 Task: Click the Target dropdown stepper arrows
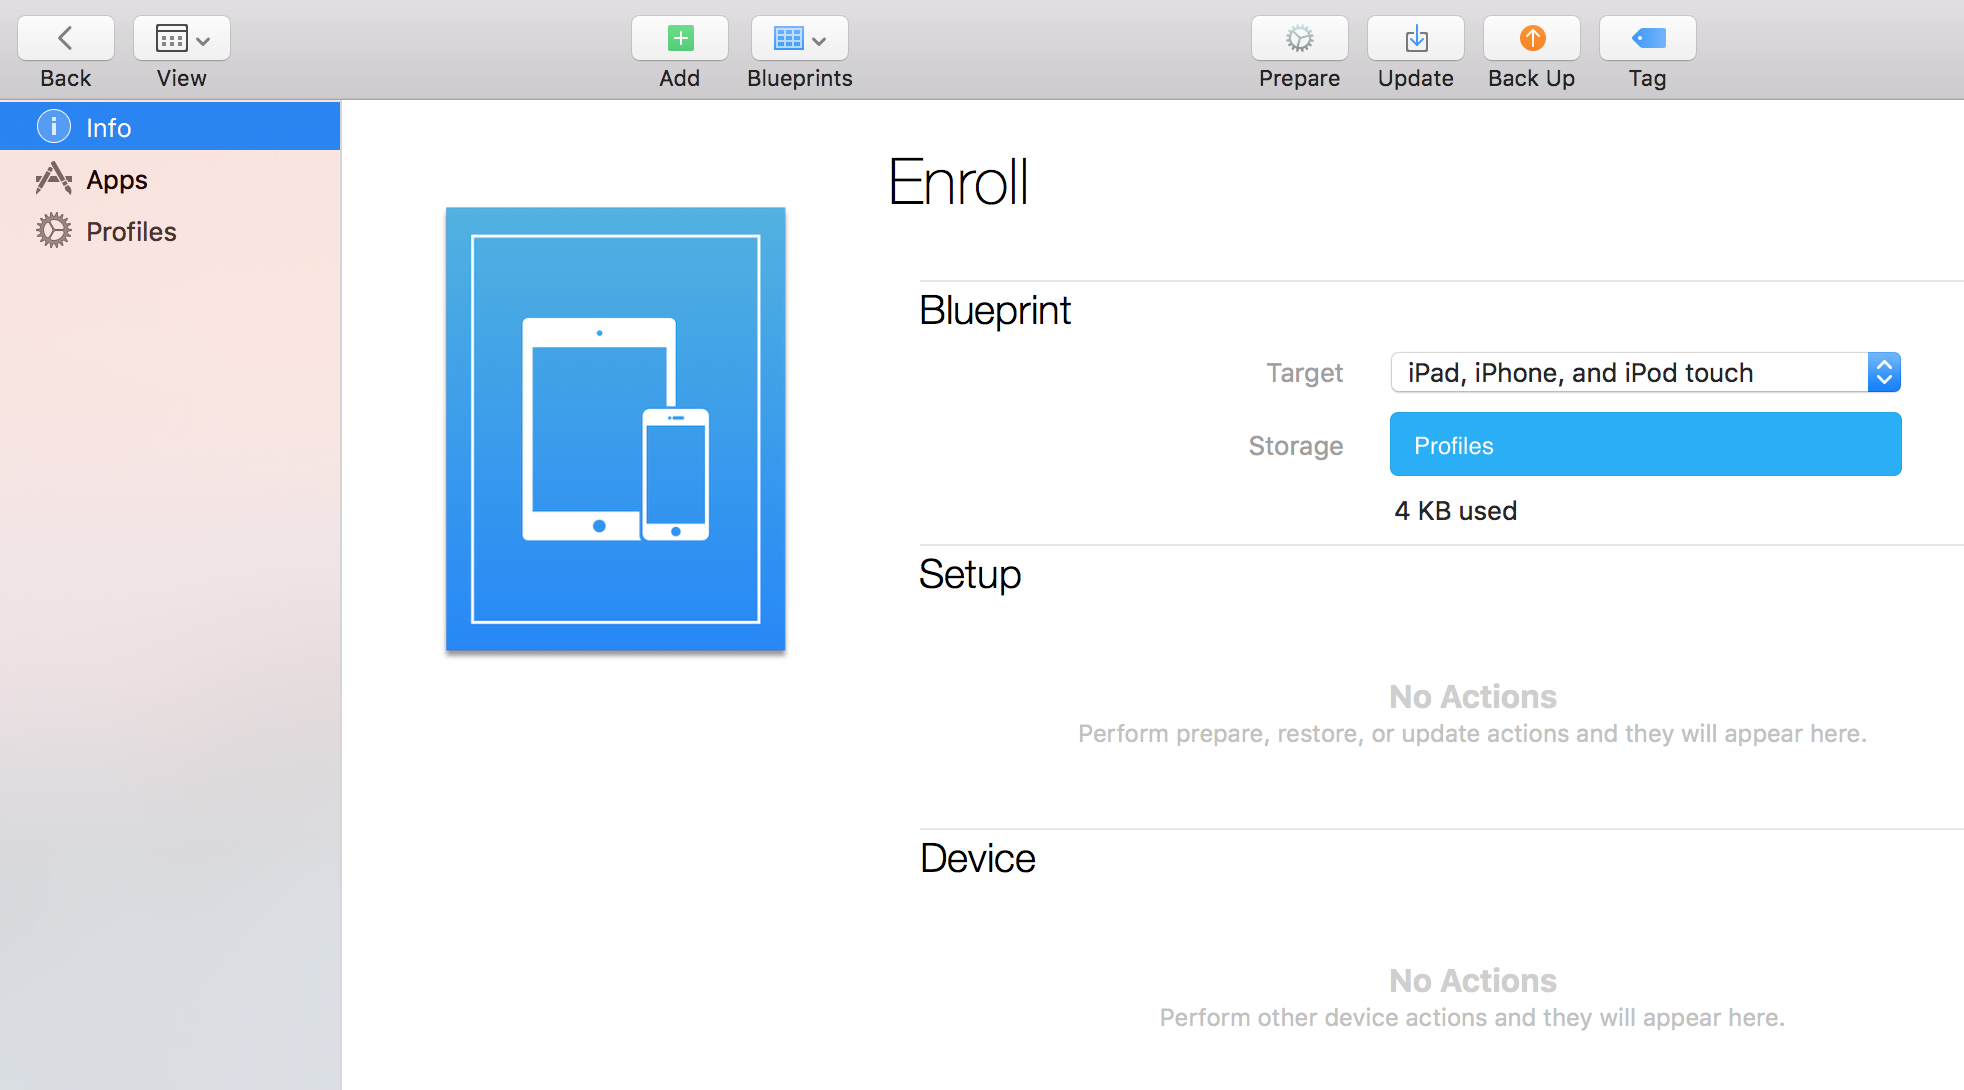coord(1884,373)
